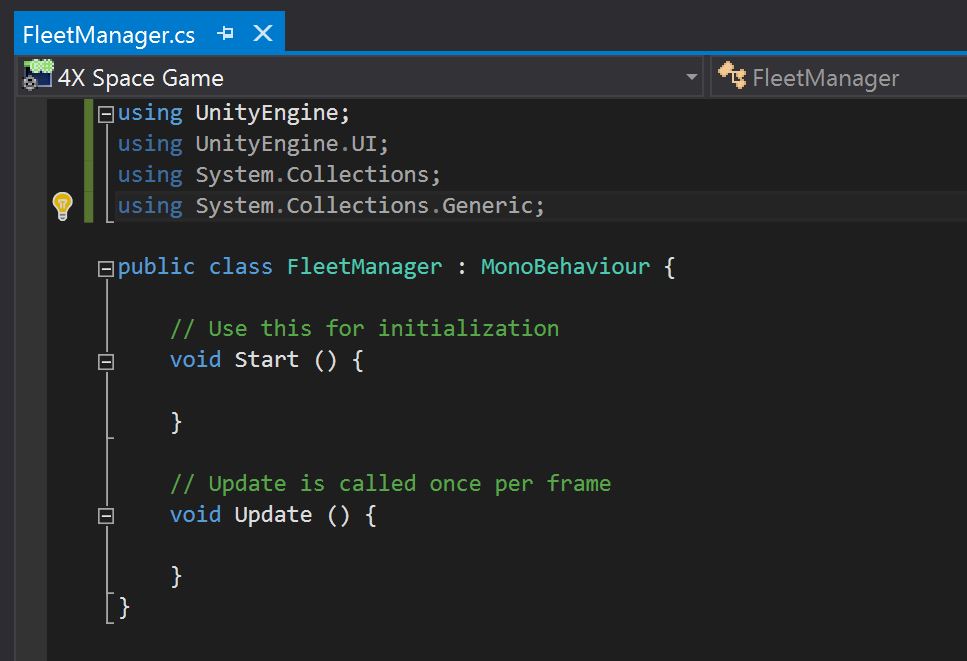Screen dimensions: 967x661
Task: Close the FleetManager.cs tab
Action: [263, 34]
